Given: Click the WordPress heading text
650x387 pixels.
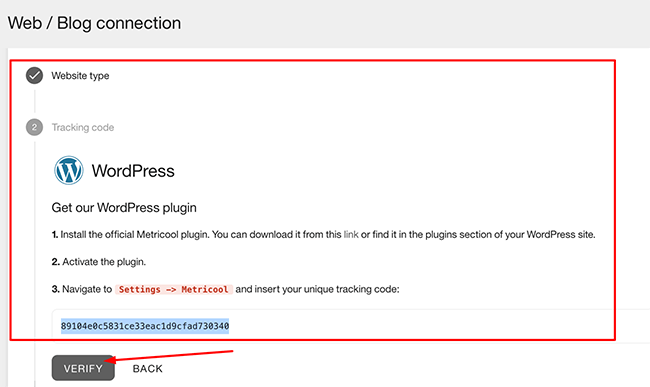Looking at the screenshot, I should [x=133, y=171].
